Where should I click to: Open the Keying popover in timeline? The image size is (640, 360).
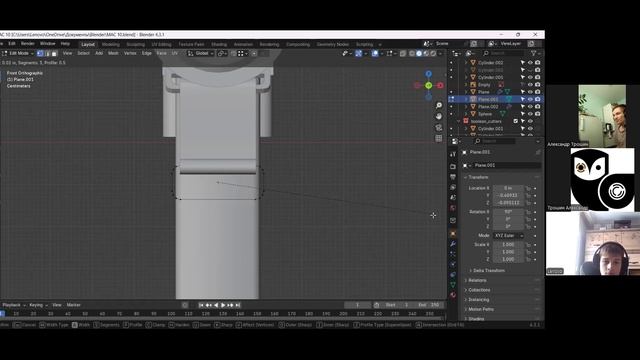(x=38, y=305)
